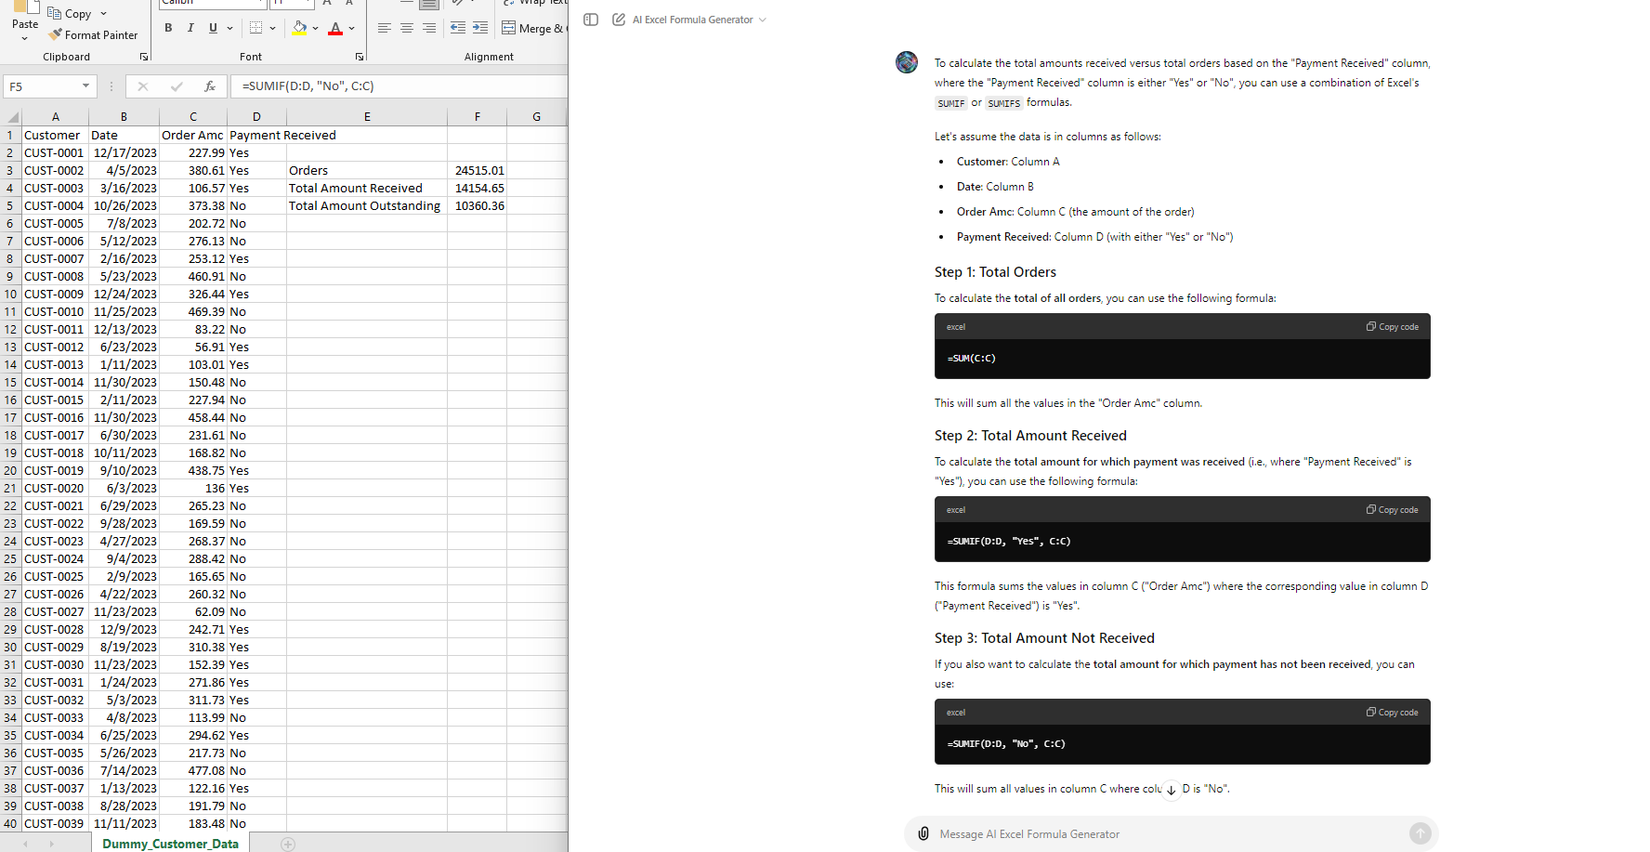Attach a file with paperclip icon
Screen dimensions: 1650x852
coord(923,833)
